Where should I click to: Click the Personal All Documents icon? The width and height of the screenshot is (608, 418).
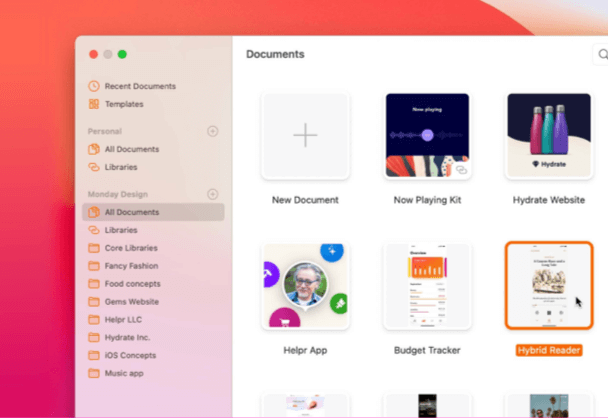tap(94, 149)
